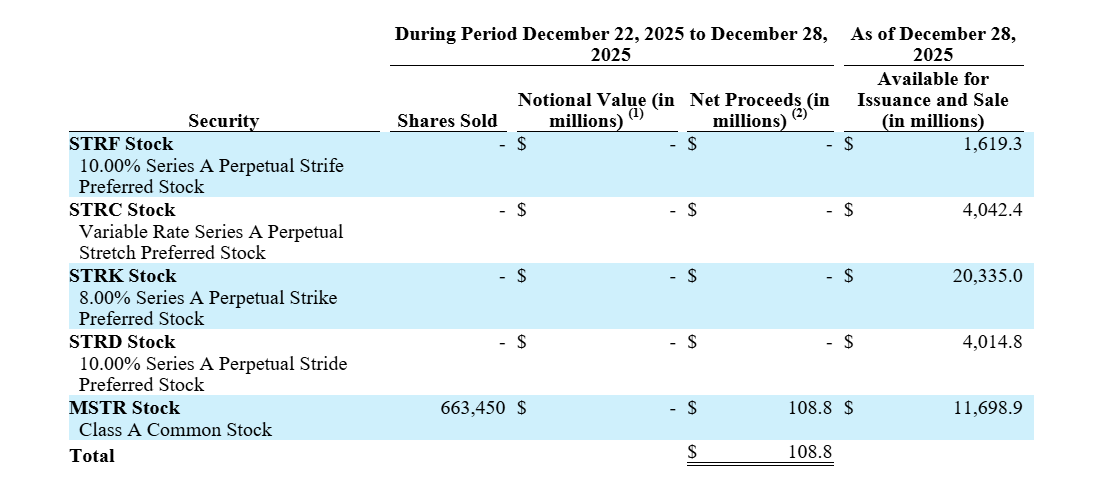Click the Available for Issuance and Sale header
1110x478 pixels.
[x=933, y=100]
